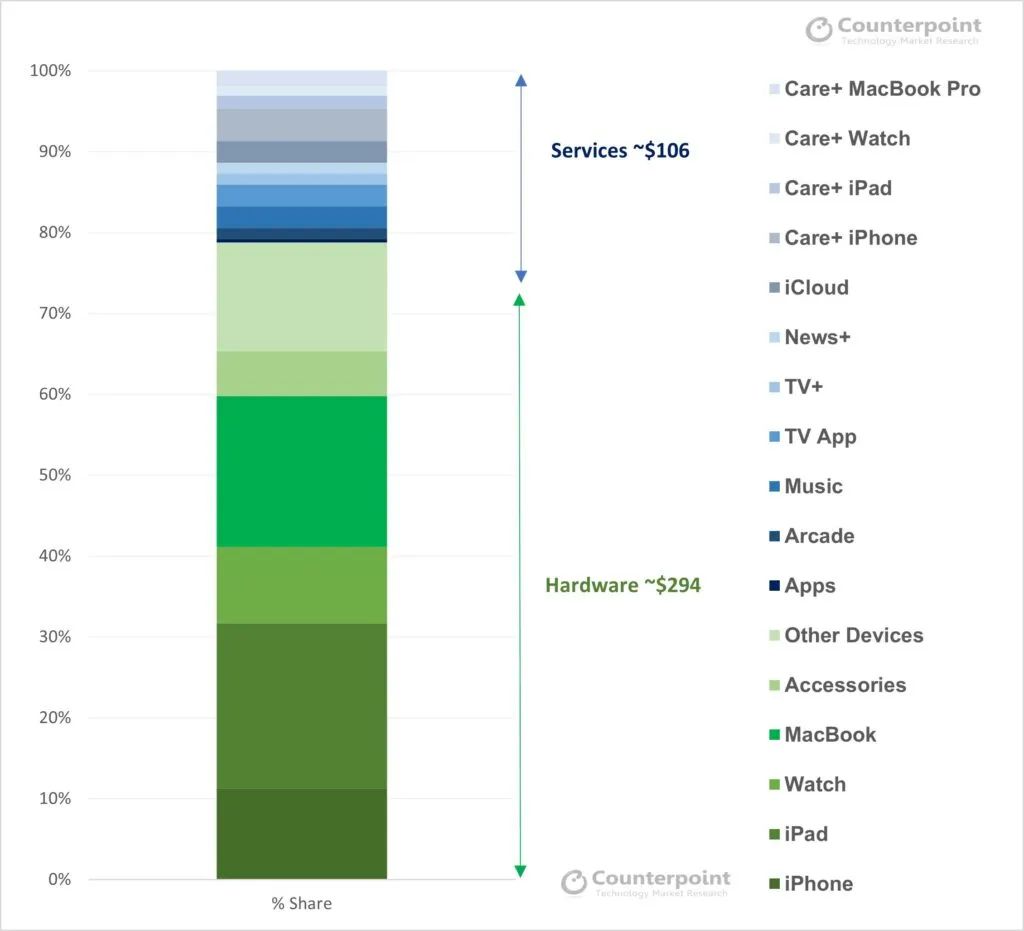Select the pale green Other Devices bar segment

[x=302, y=297]
